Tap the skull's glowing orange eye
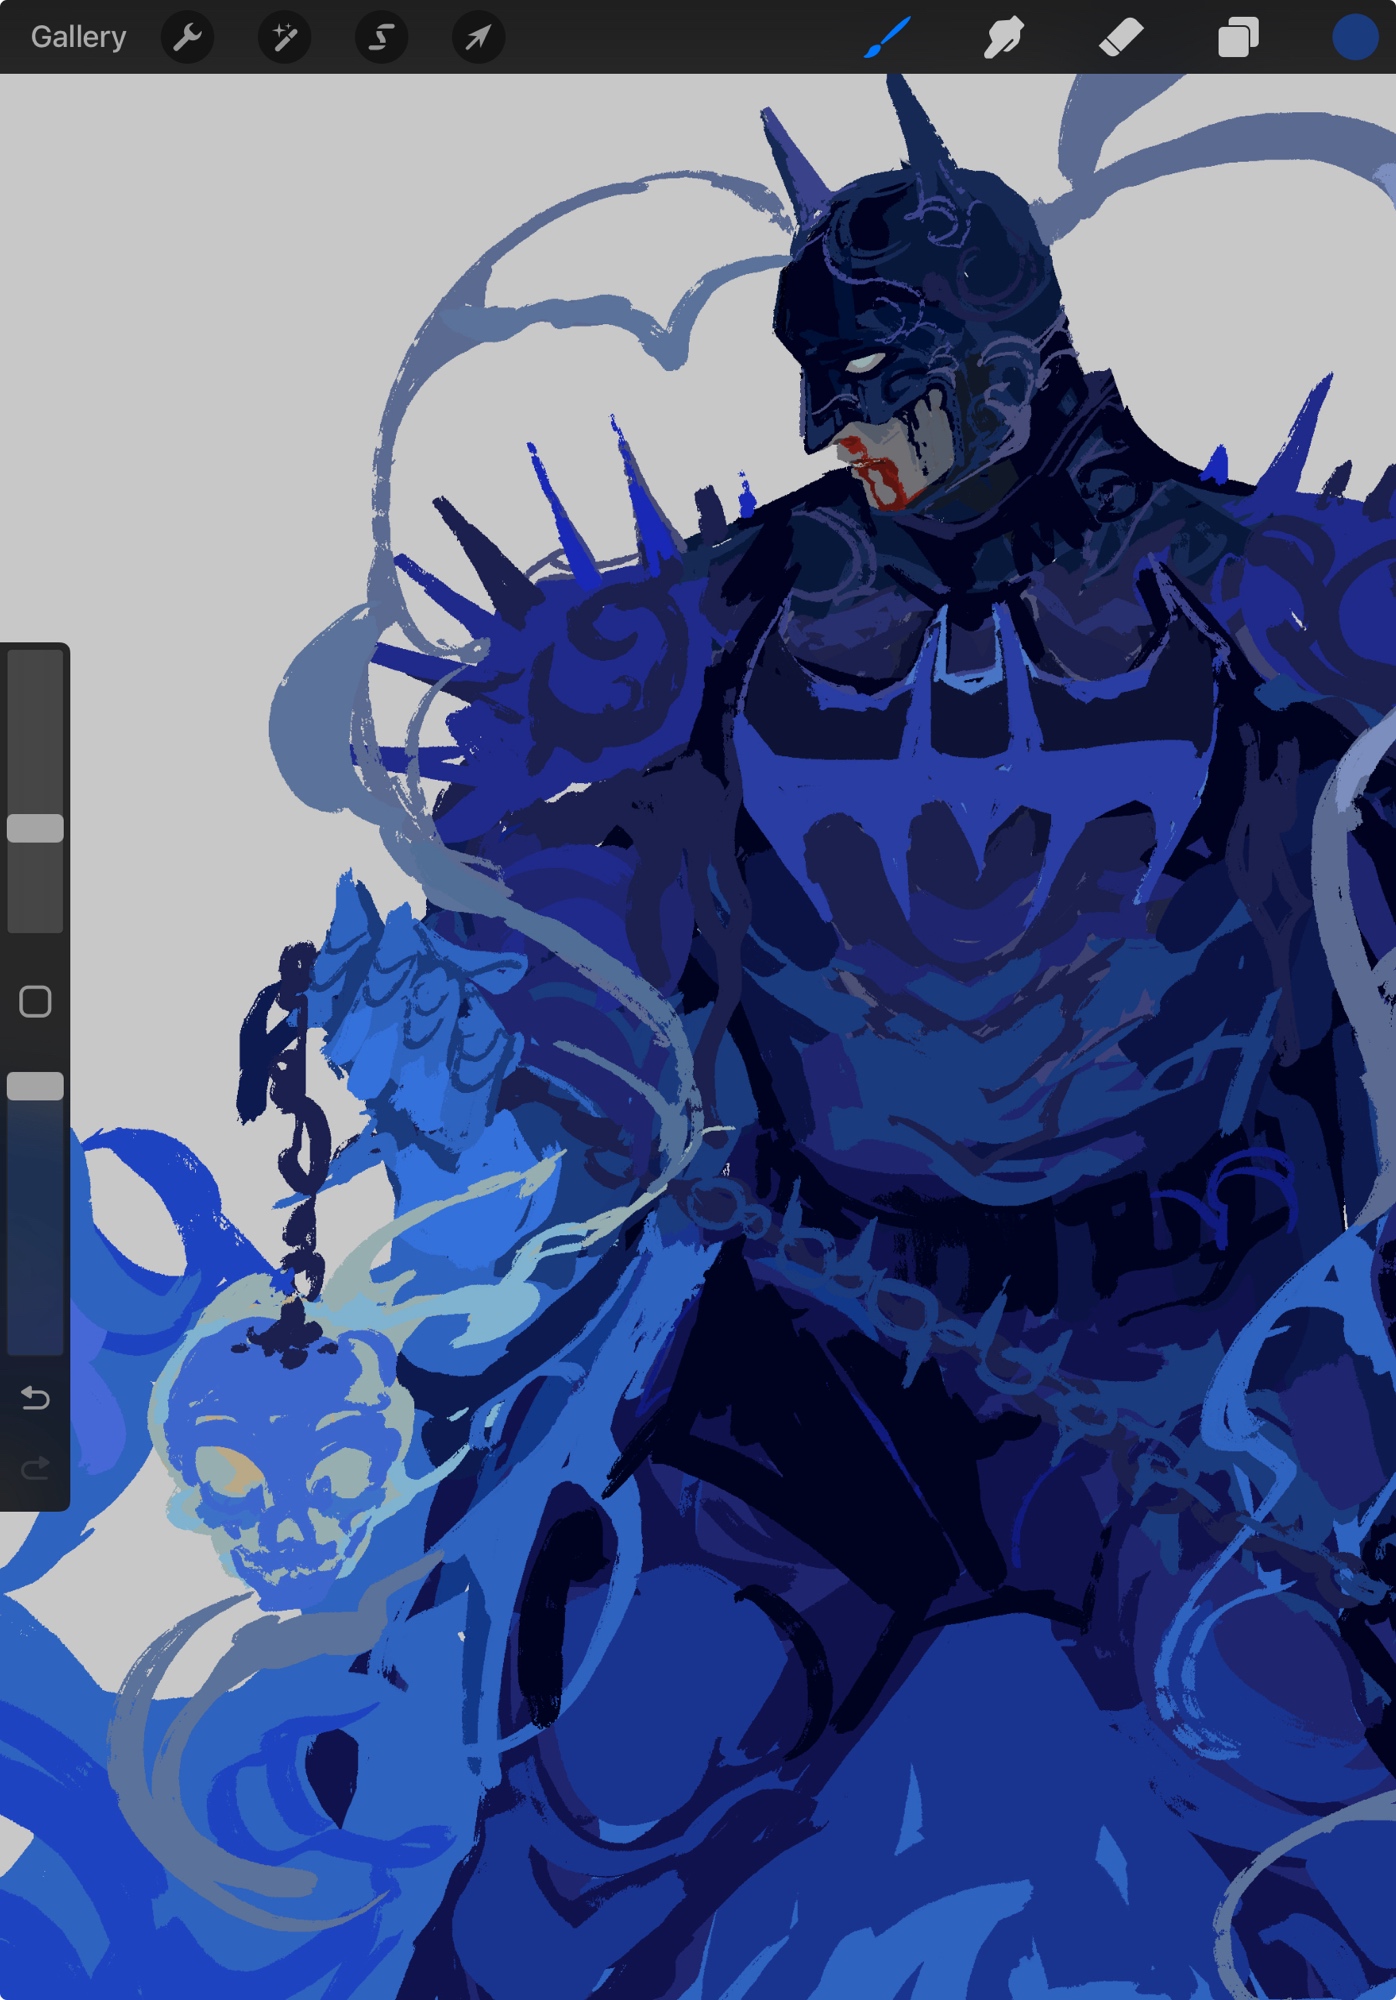Image resolution: width=1396 pixels, height=2000 pixels. [x=230, y=1470]
